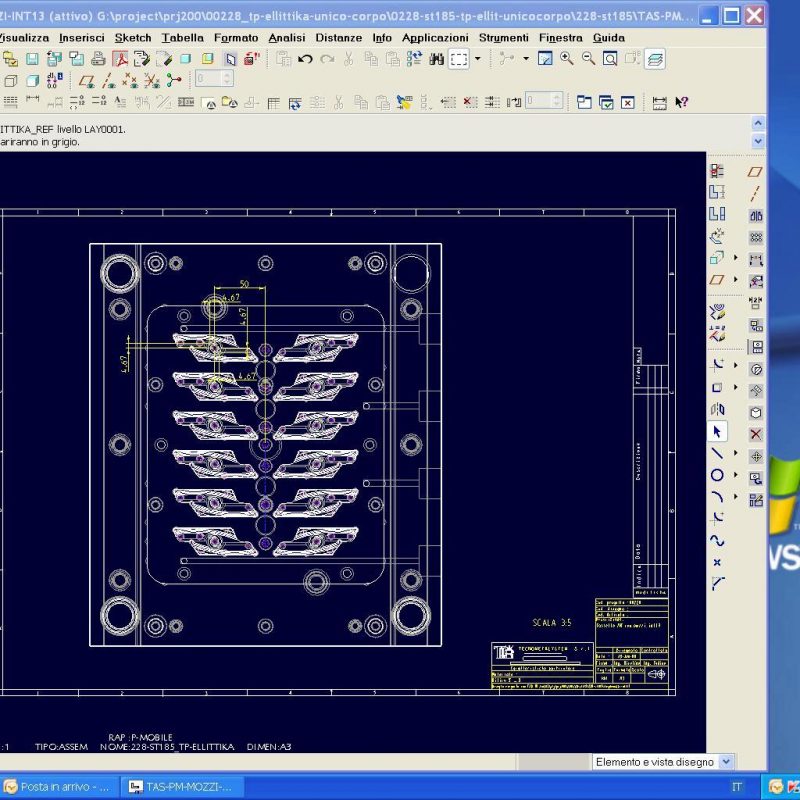
Task: Click the model tree branch icon in second row
Action: (174, 80)
